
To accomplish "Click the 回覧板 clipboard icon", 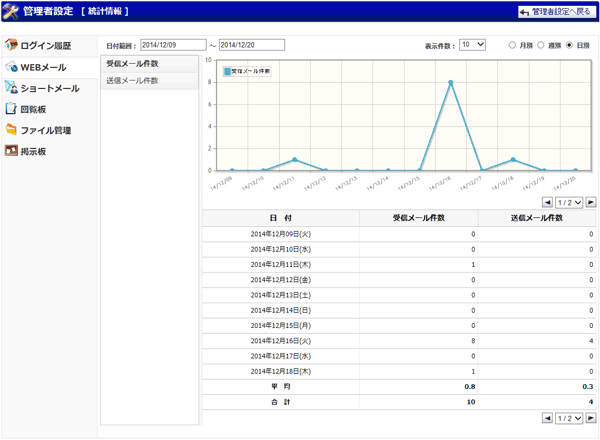I will click(x=11, y=109).
